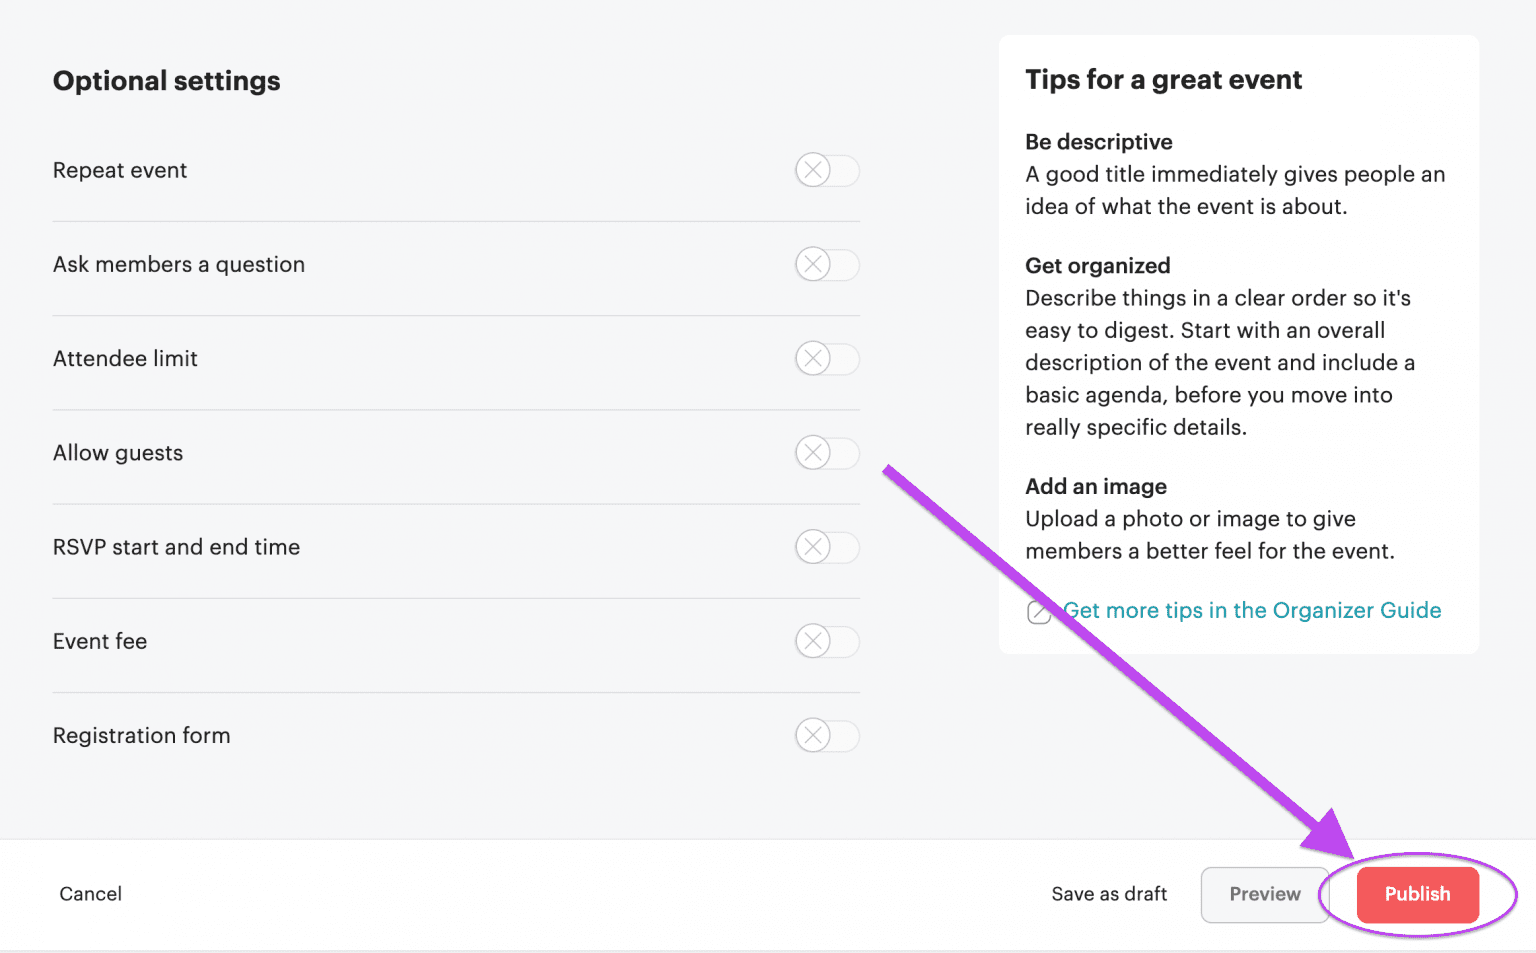Viewport: 1536px width, 953px height.
Task: Click the Optional settings heading
Action: 166,80
